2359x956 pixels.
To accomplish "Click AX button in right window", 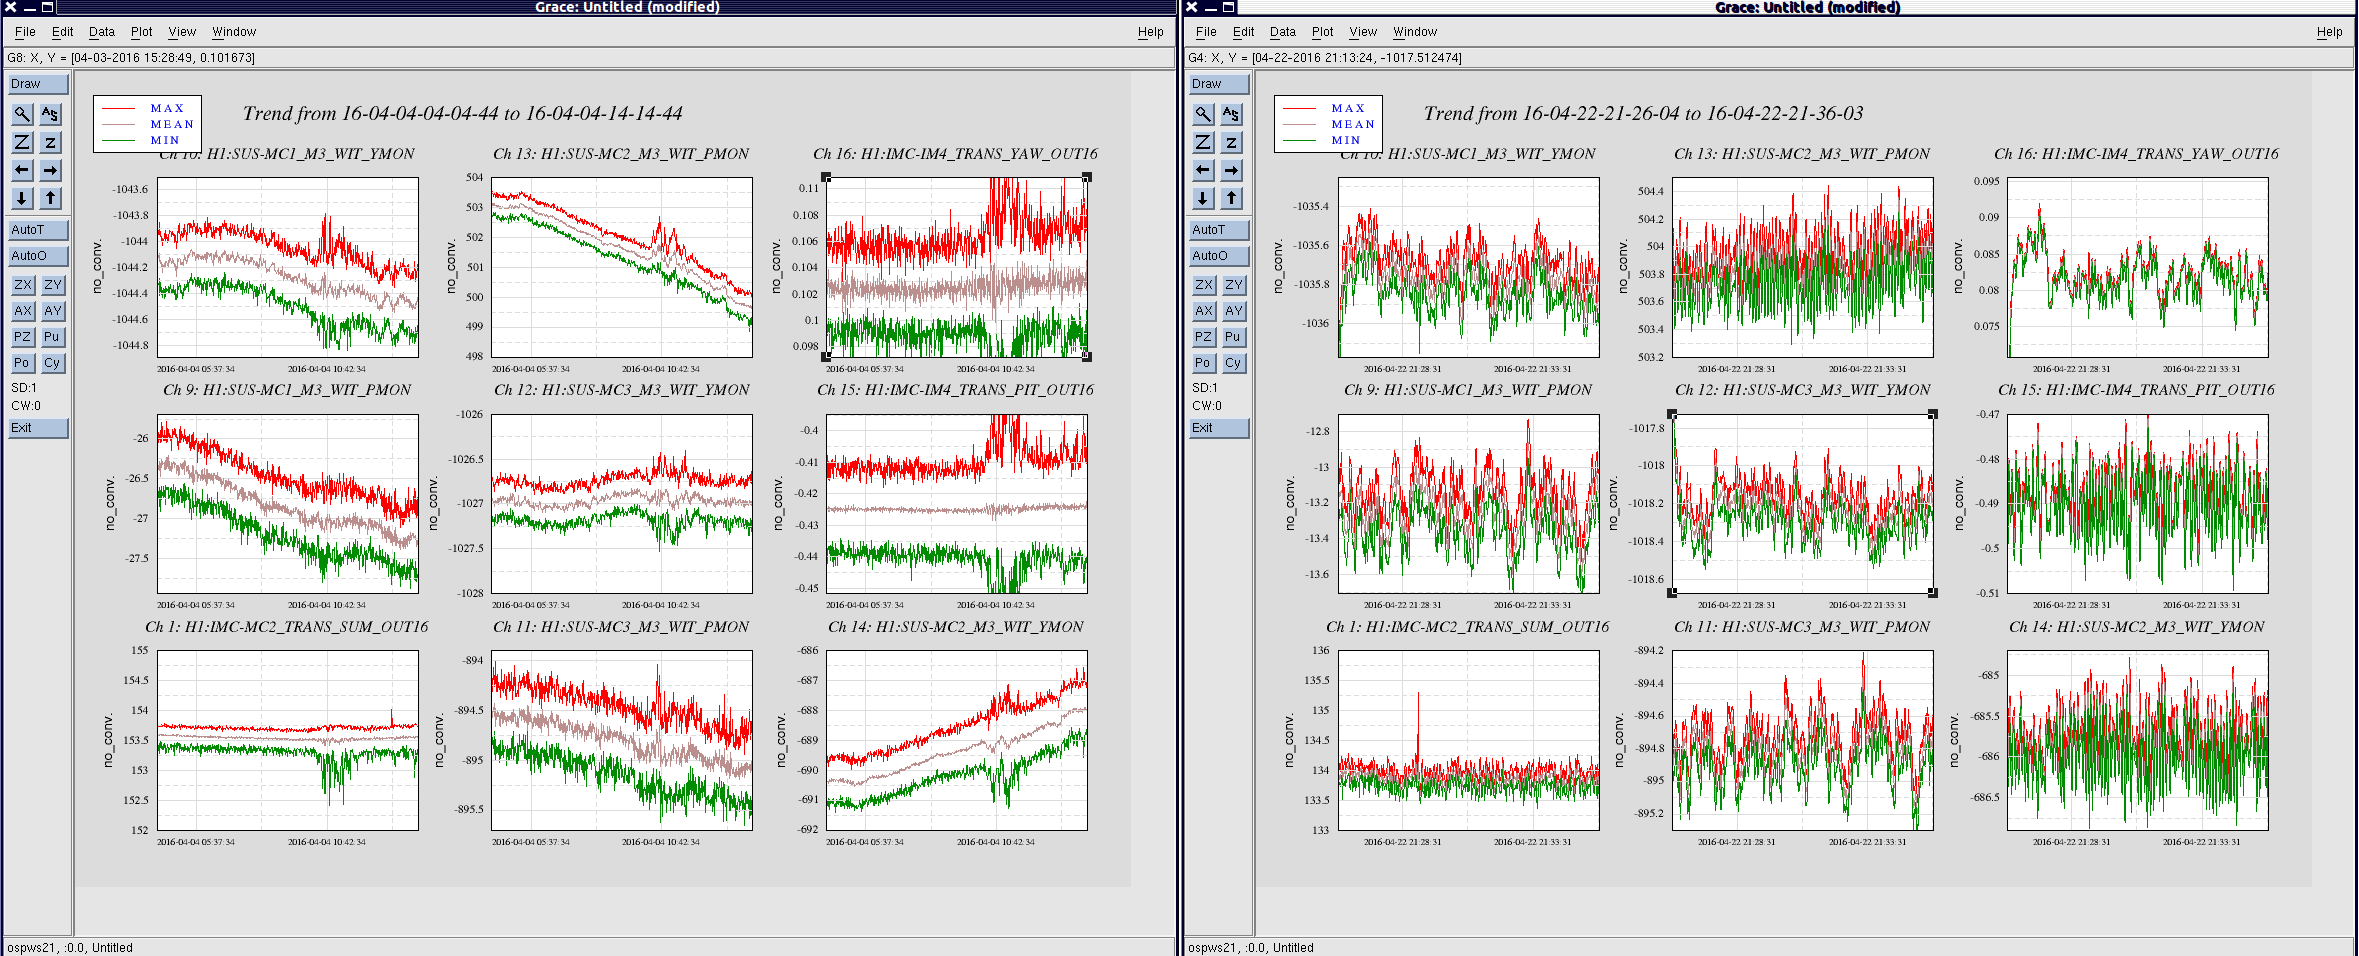I will 1203,311.
